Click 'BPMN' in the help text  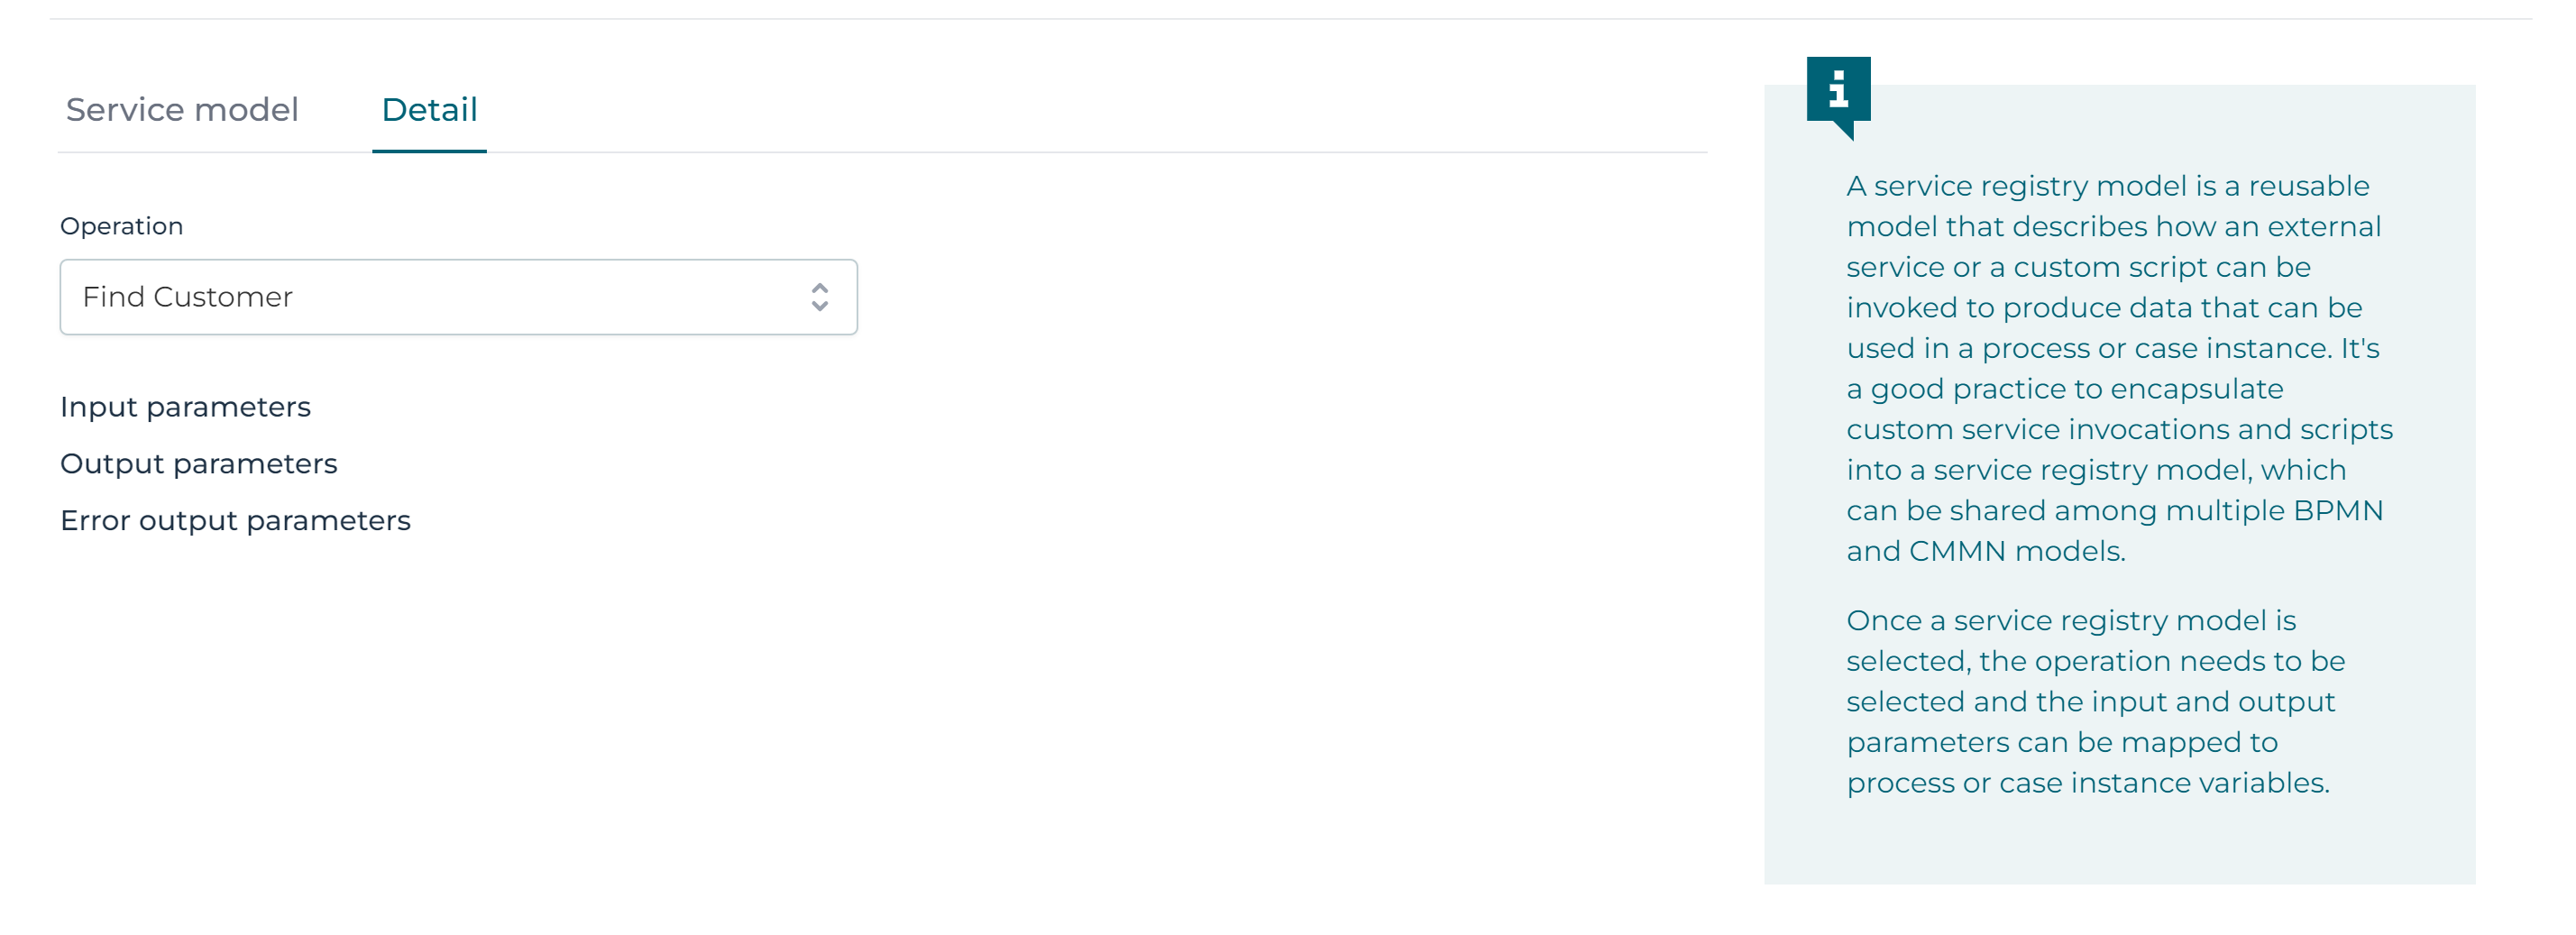click(x=2337, y=511)
